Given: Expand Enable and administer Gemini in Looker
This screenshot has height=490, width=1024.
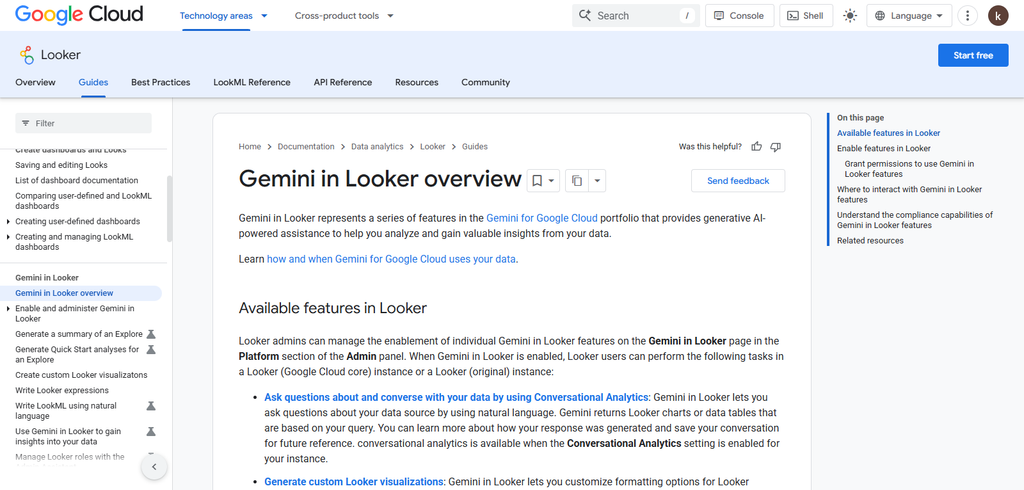Looking at the screenshot, I should [x=8, y=308].
